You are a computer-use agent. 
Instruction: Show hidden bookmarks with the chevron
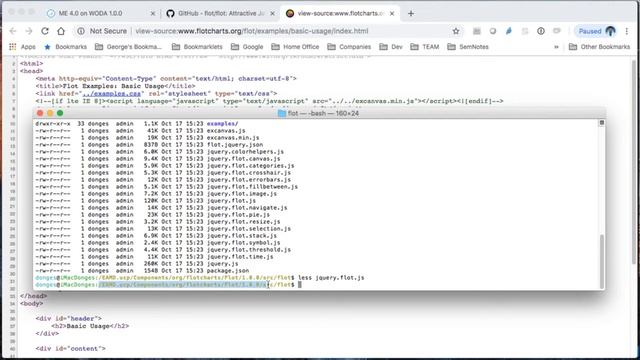tap(556, 47)
